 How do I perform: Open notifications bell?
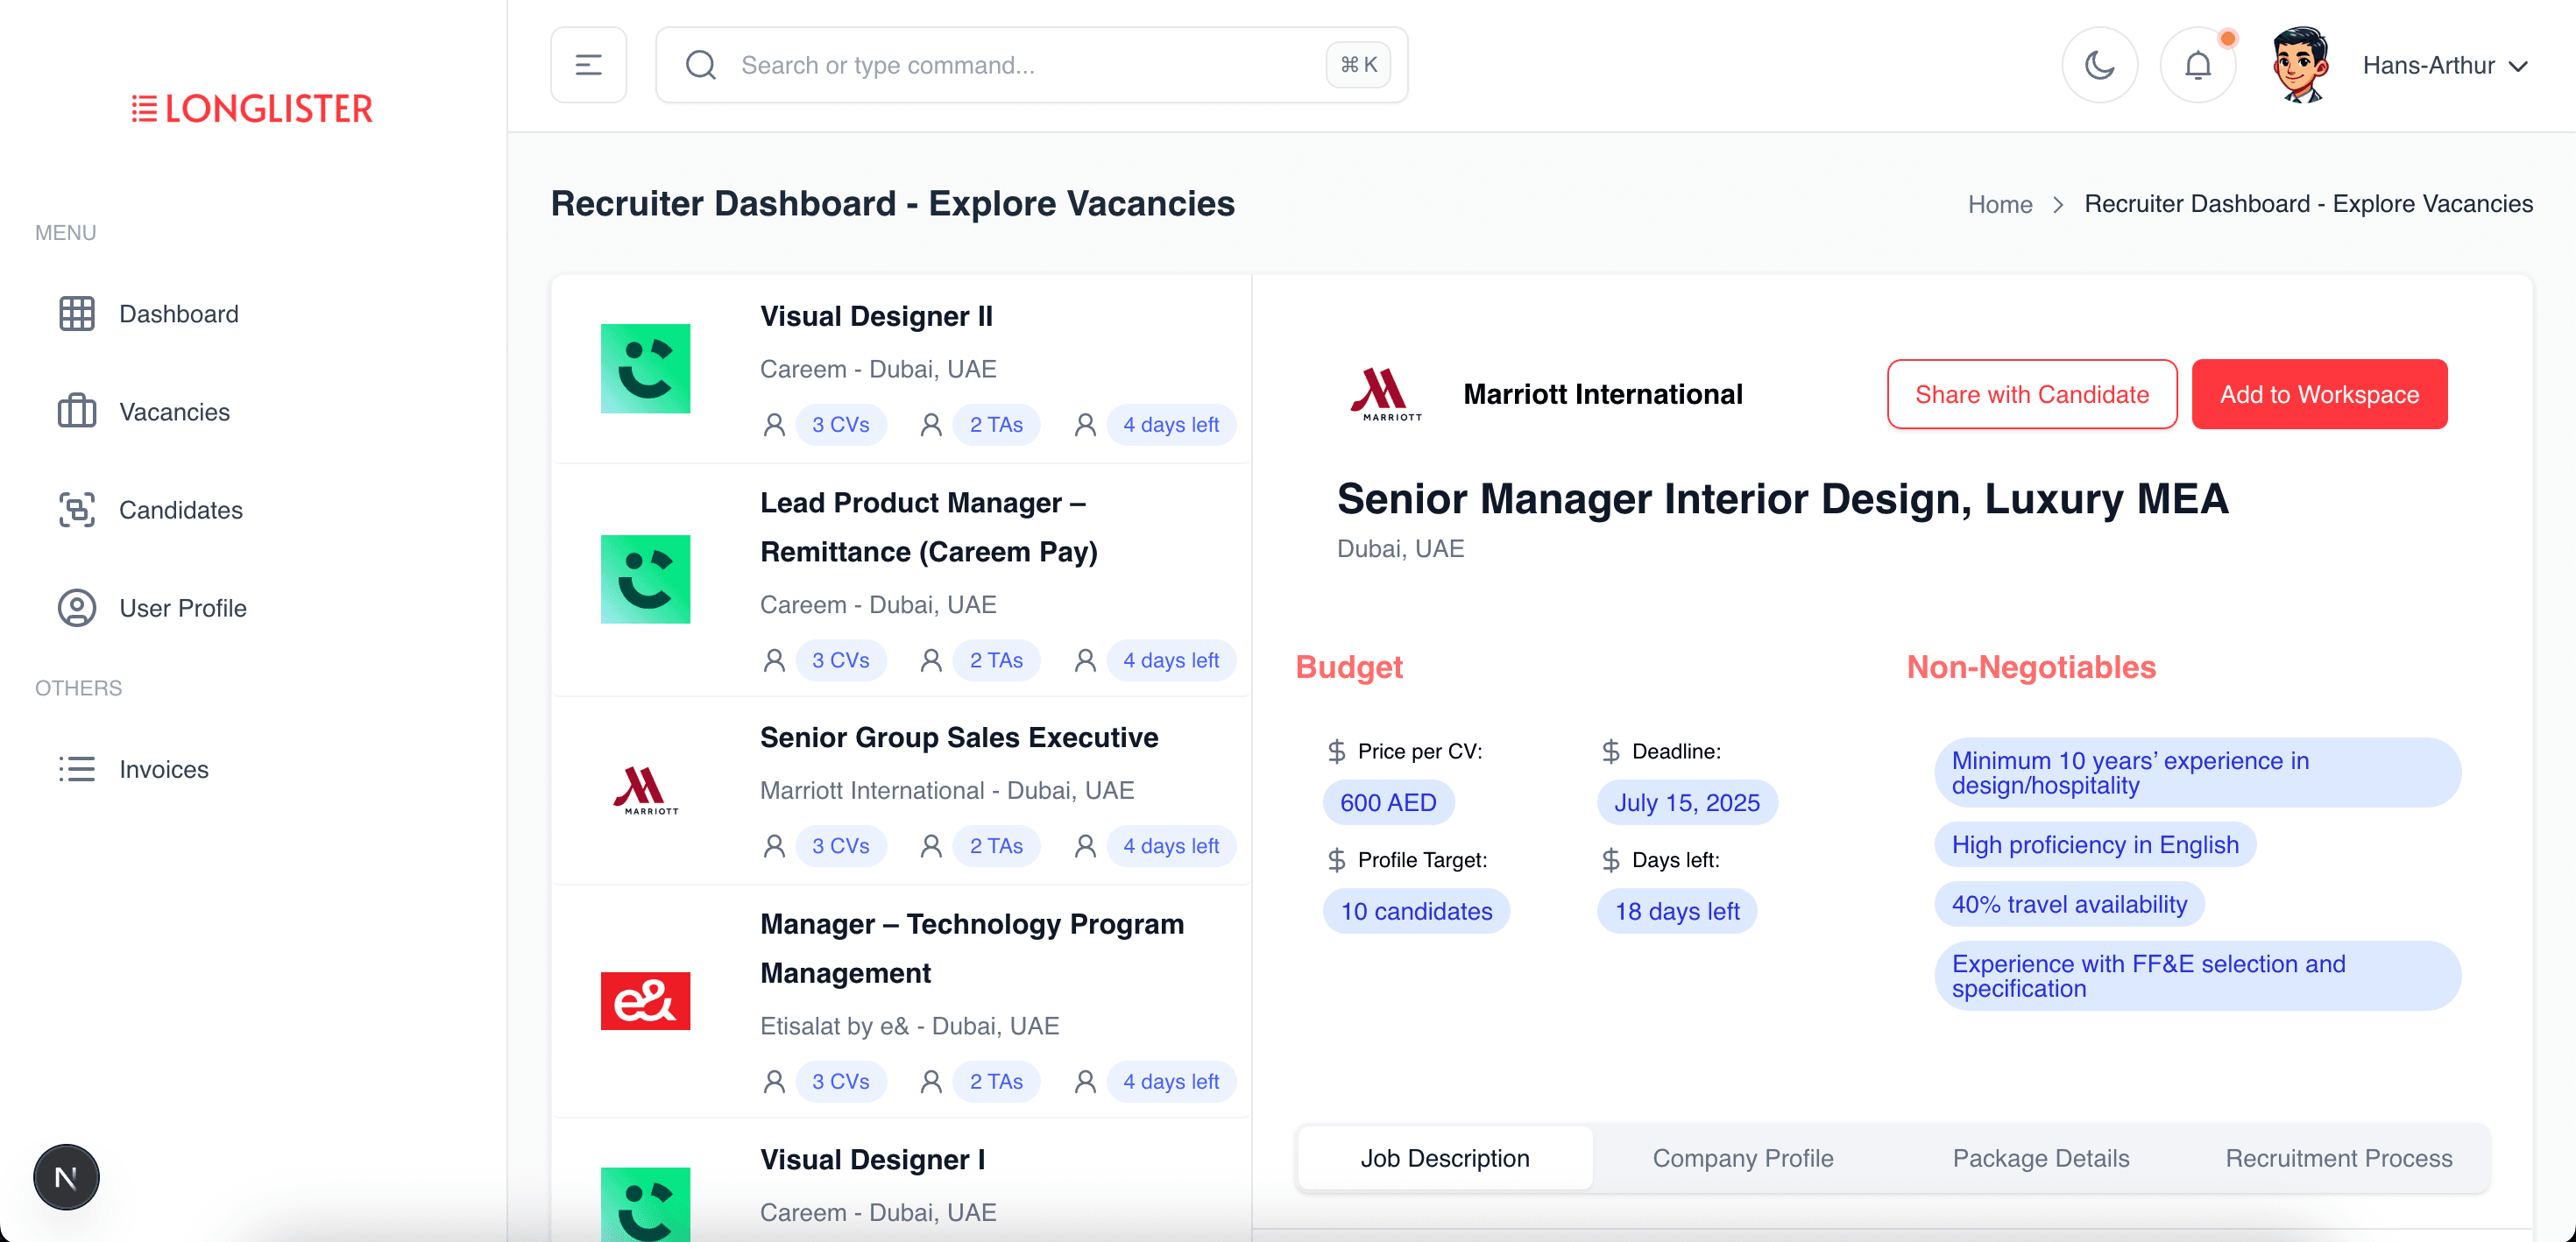(2198, 65)
